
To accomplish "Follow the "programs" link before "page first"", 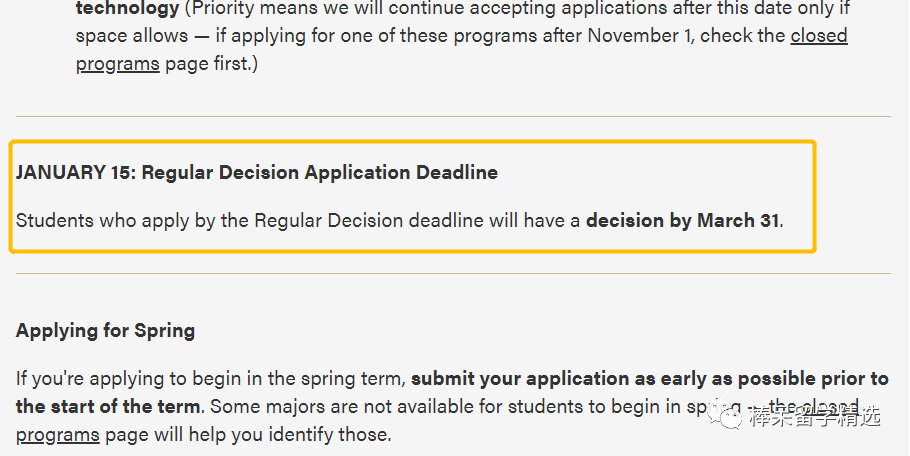I will 118,64.
